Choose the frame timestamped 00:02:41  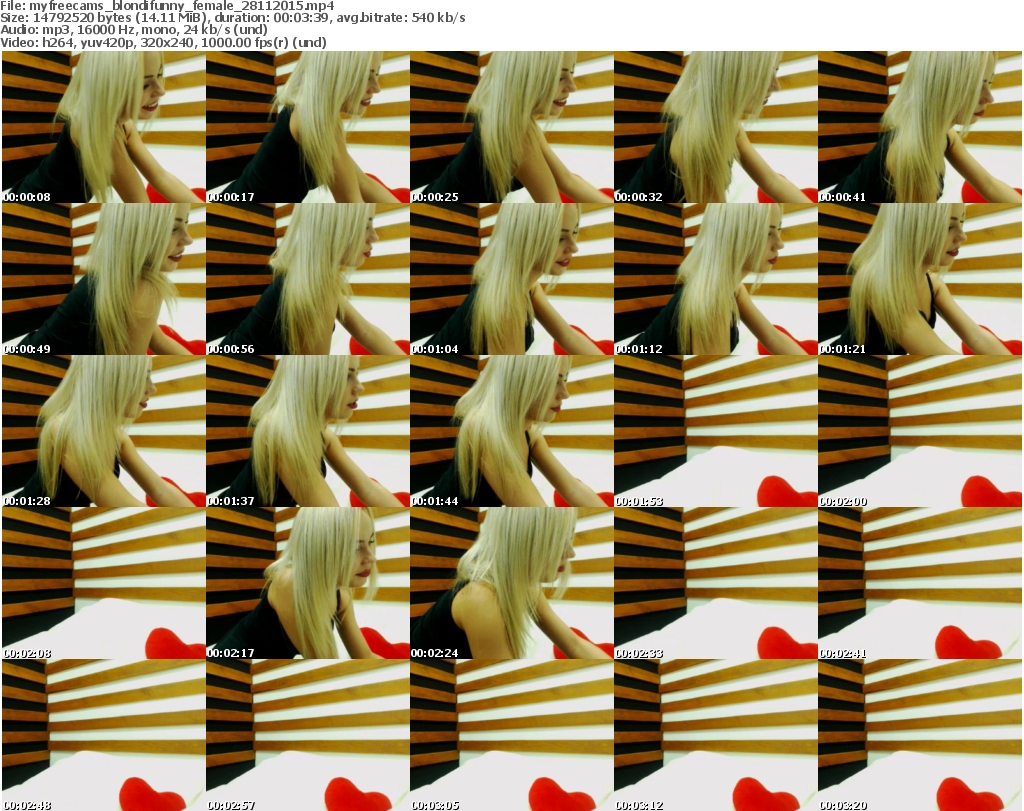[x=919, y=584]
